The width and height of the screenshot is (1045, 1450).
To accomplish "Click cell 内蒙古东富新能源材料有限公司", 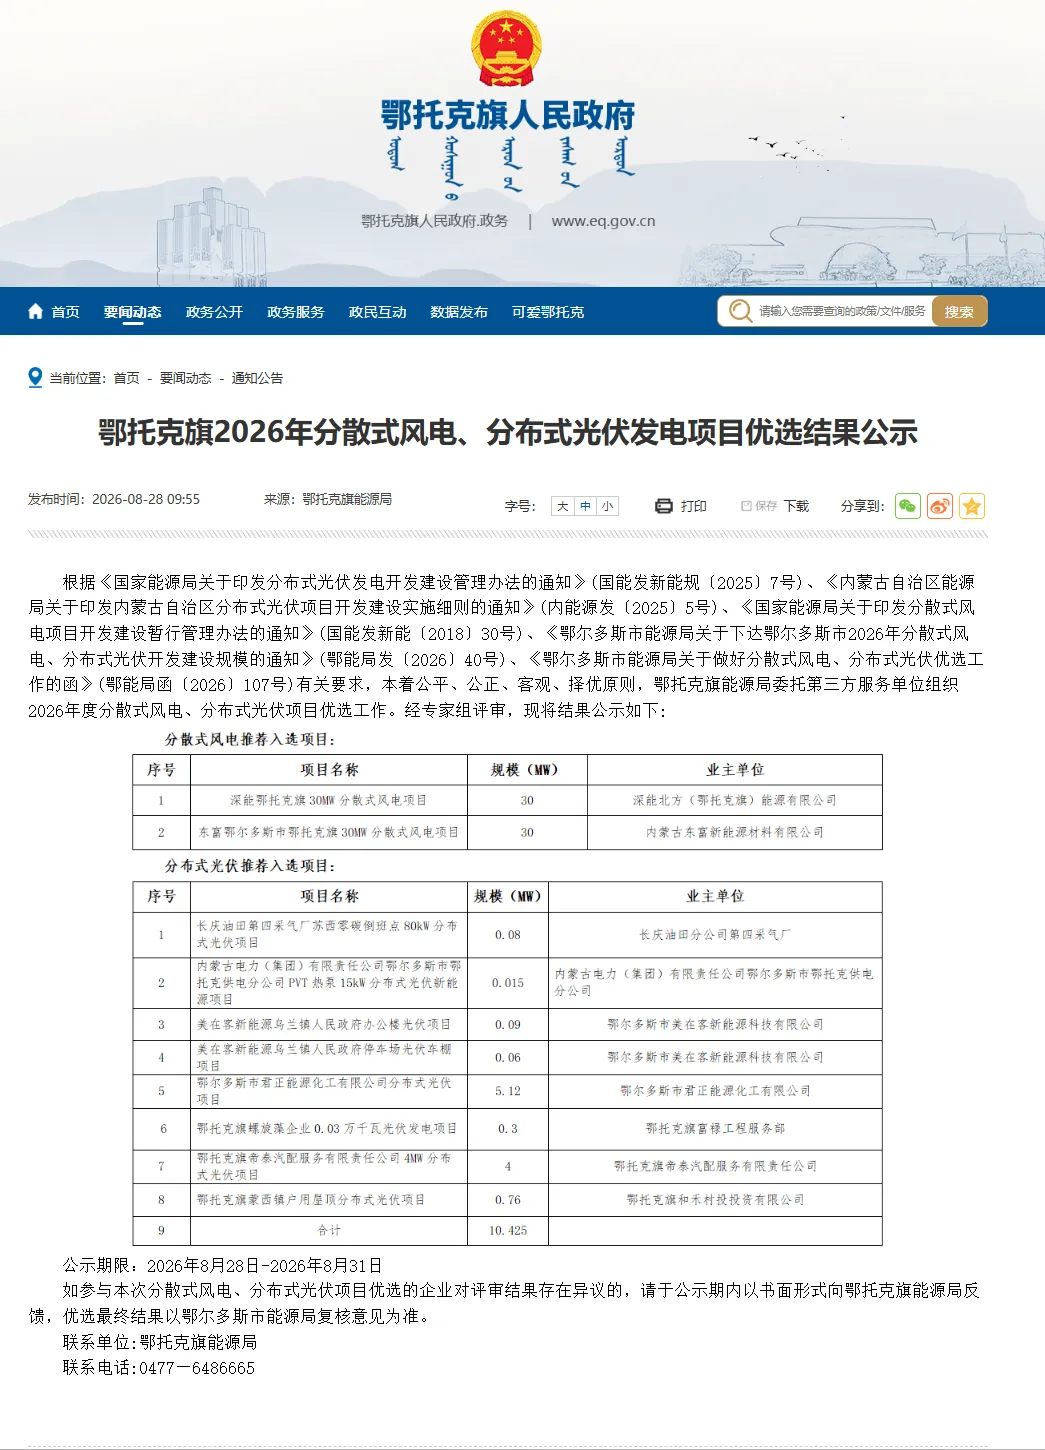I will (x=735, y=832).
